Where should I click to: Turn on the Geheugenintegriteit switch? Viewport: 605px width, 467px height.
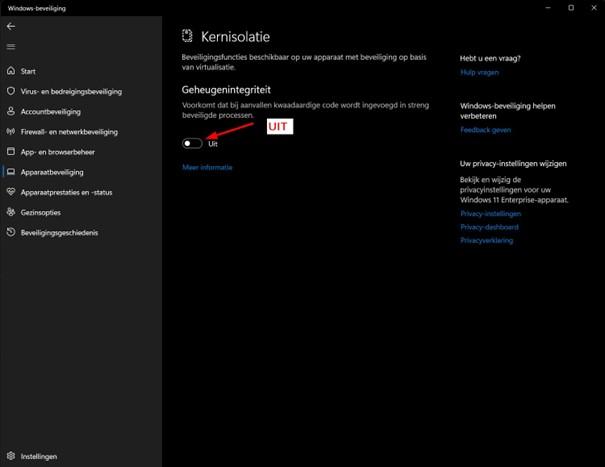click(192, 144)
